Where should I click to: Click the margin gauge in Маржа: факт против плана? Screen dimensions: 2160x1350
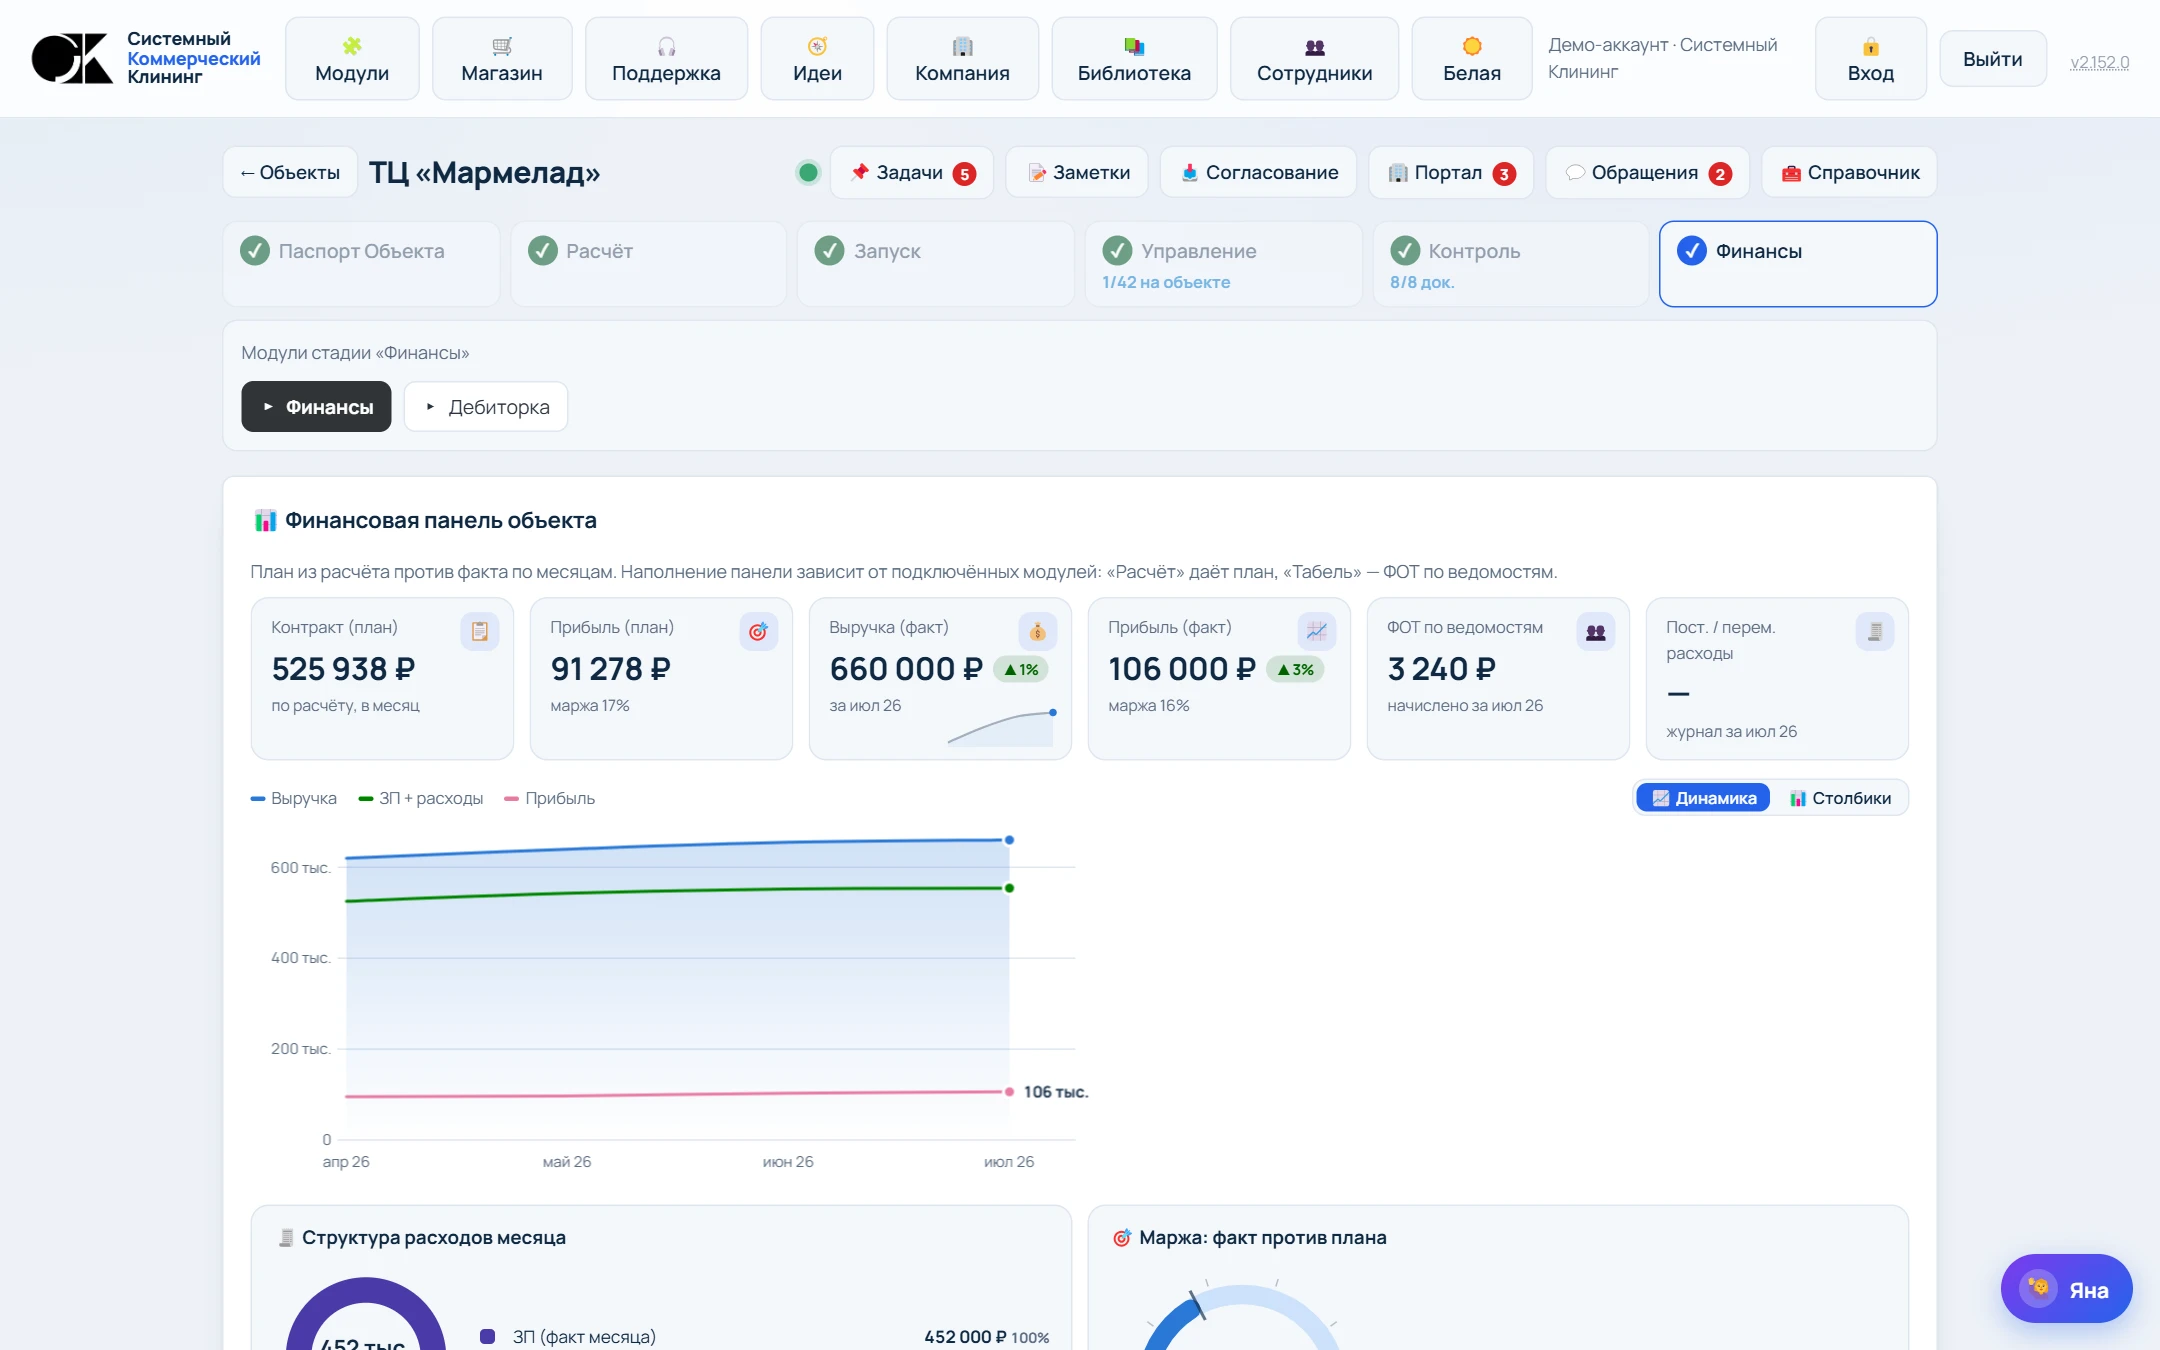(x=1240, y=1315)
